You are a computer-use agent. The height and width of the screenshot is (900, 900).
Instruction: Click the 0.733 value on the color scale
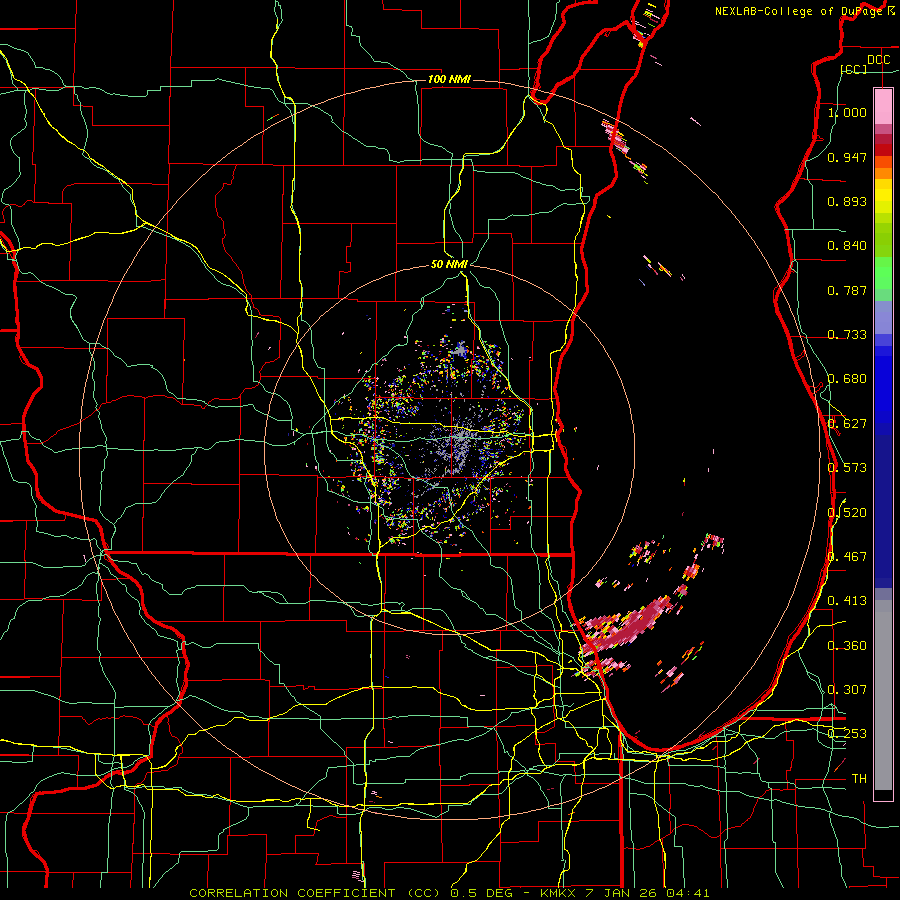coord(847,335)
